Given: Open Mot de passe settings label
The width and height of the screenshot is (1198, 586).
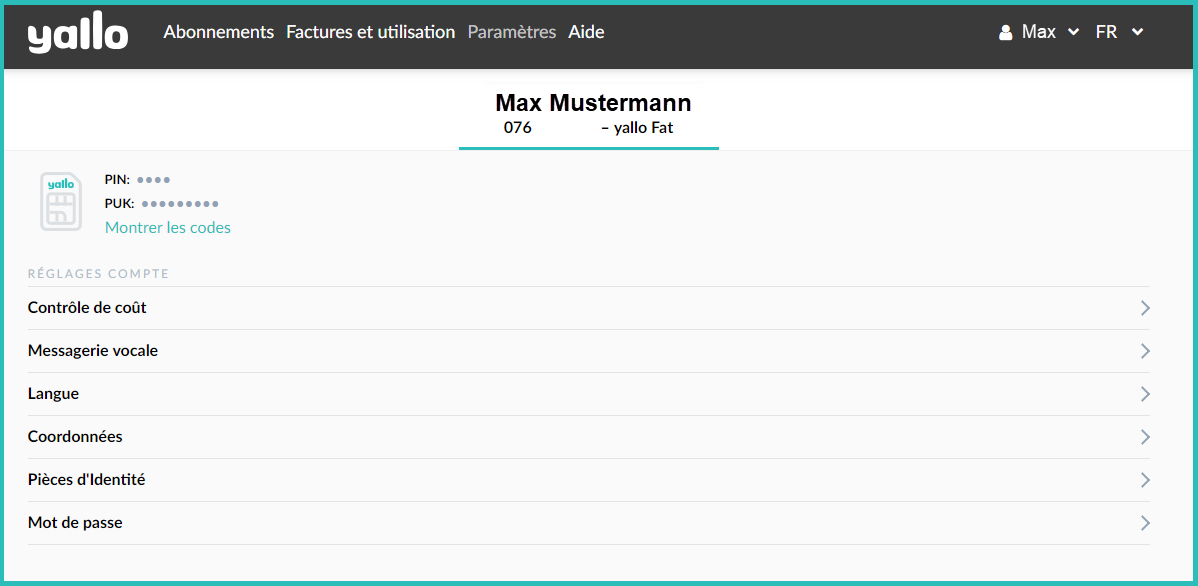Looking at the screenshot, I should point(75,523).
